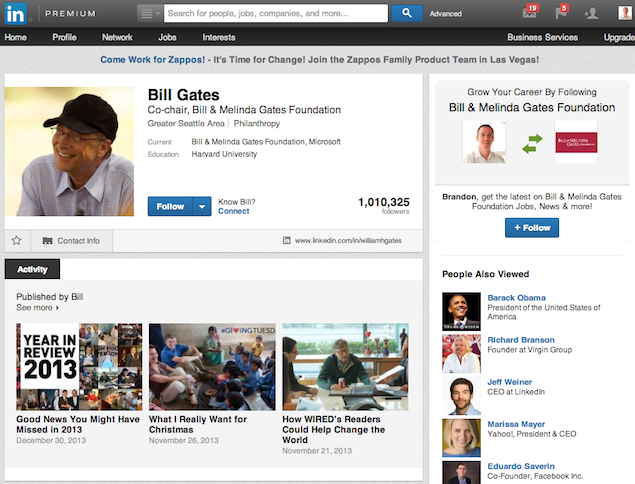
Task: Open Jeff Weiner's profile link
Action: 509,382
